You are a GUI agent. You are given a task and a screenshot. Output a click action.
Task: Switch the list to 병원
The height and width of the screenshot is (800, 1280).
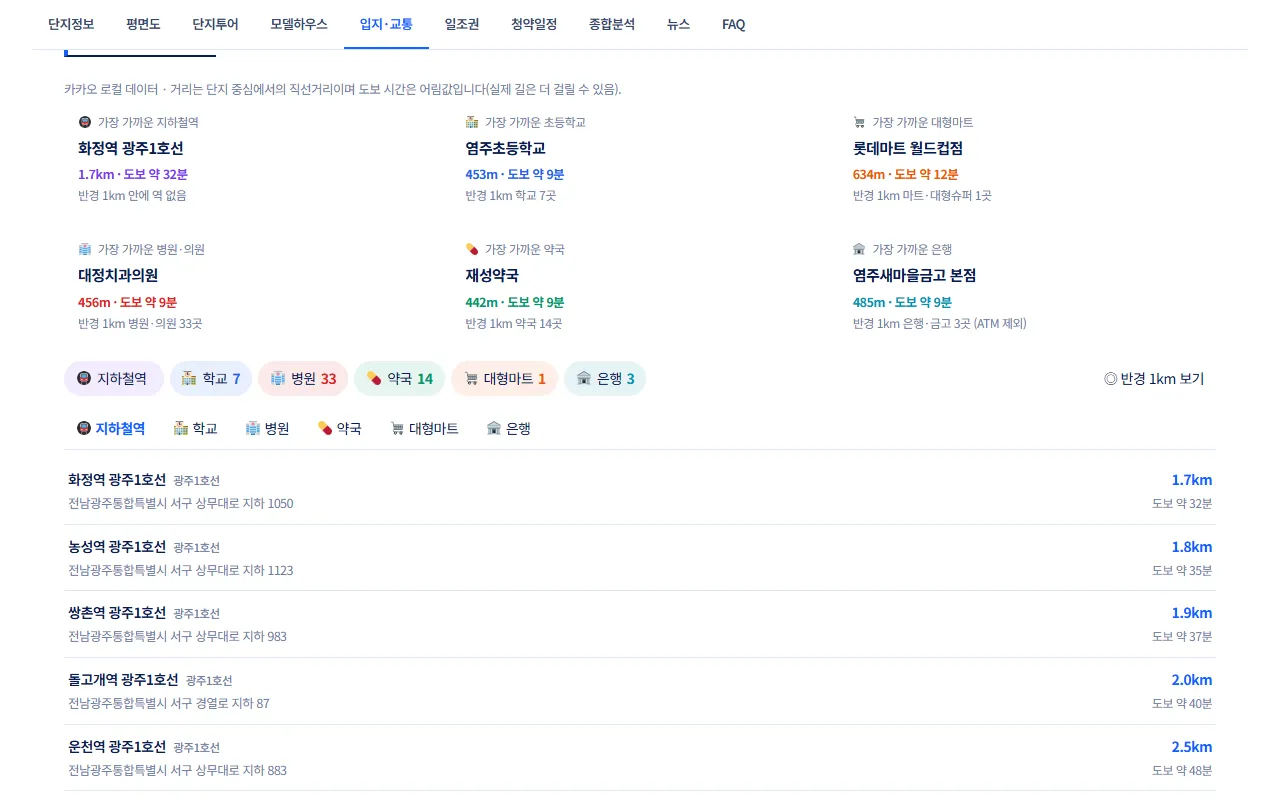pyautogui.click(x=267, y=429)
